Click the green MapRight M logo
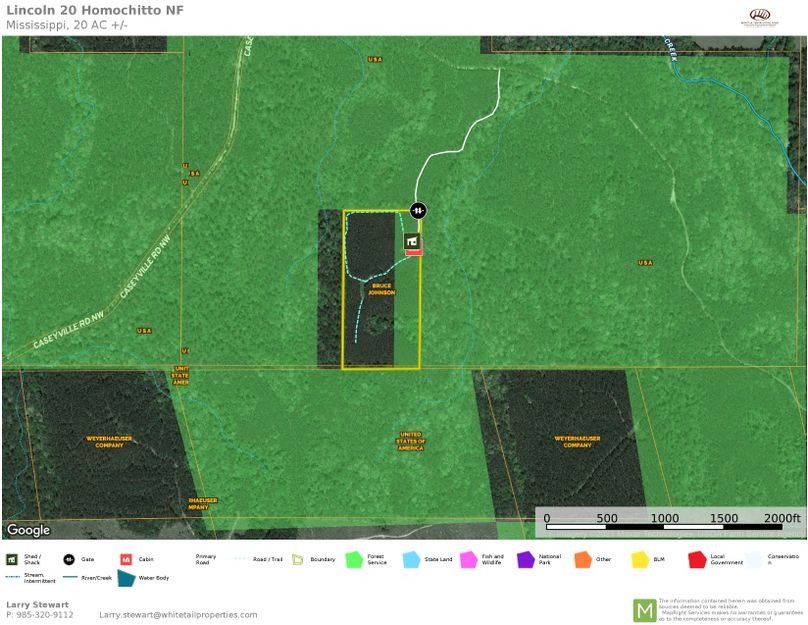The height and width of the screenshot is (625, 808). tap(644, 609)
